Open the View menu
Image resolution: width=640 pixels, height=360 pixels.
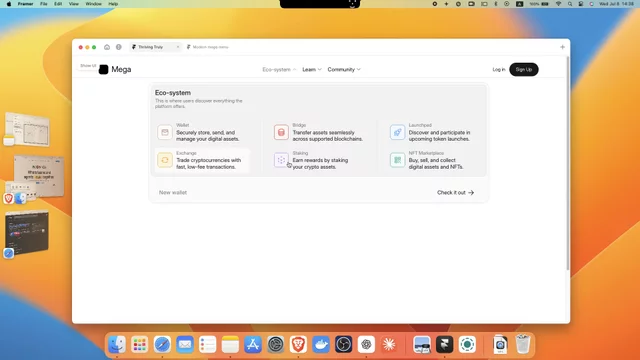coord(73,4)
